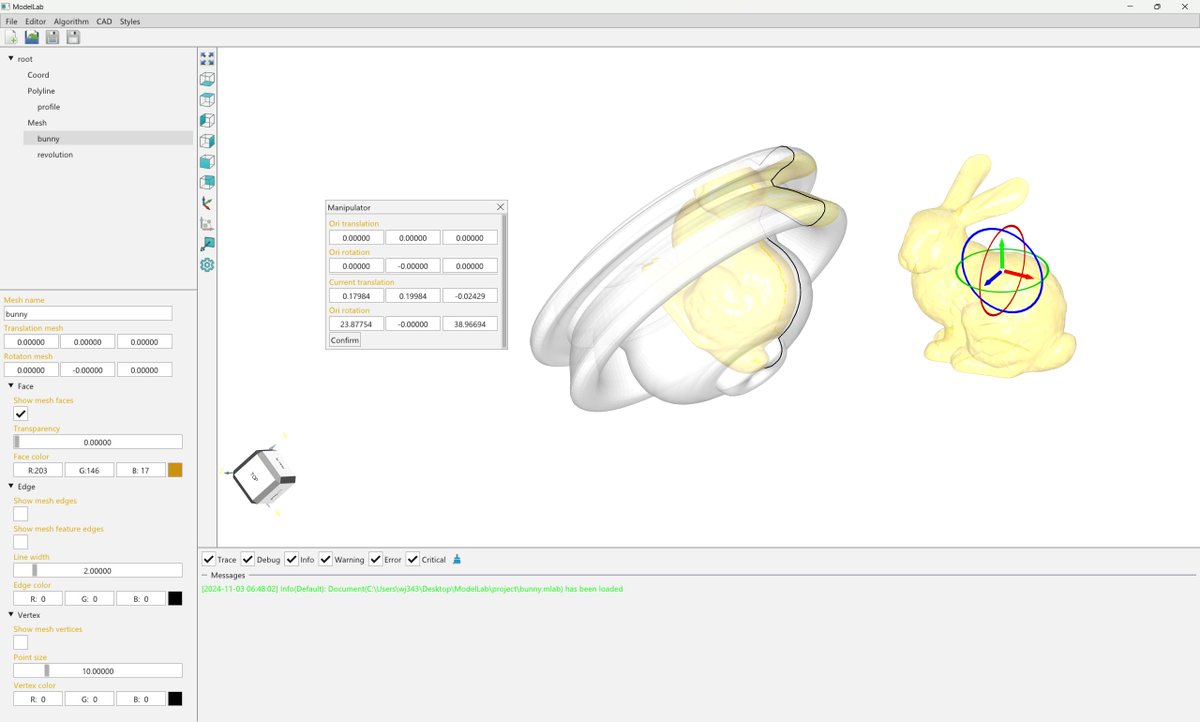Image resolution: width=1200 pixels, height=722 pixels.
Task: Select the cube view with front face highlighted
Action: click(x=207, y=161)
